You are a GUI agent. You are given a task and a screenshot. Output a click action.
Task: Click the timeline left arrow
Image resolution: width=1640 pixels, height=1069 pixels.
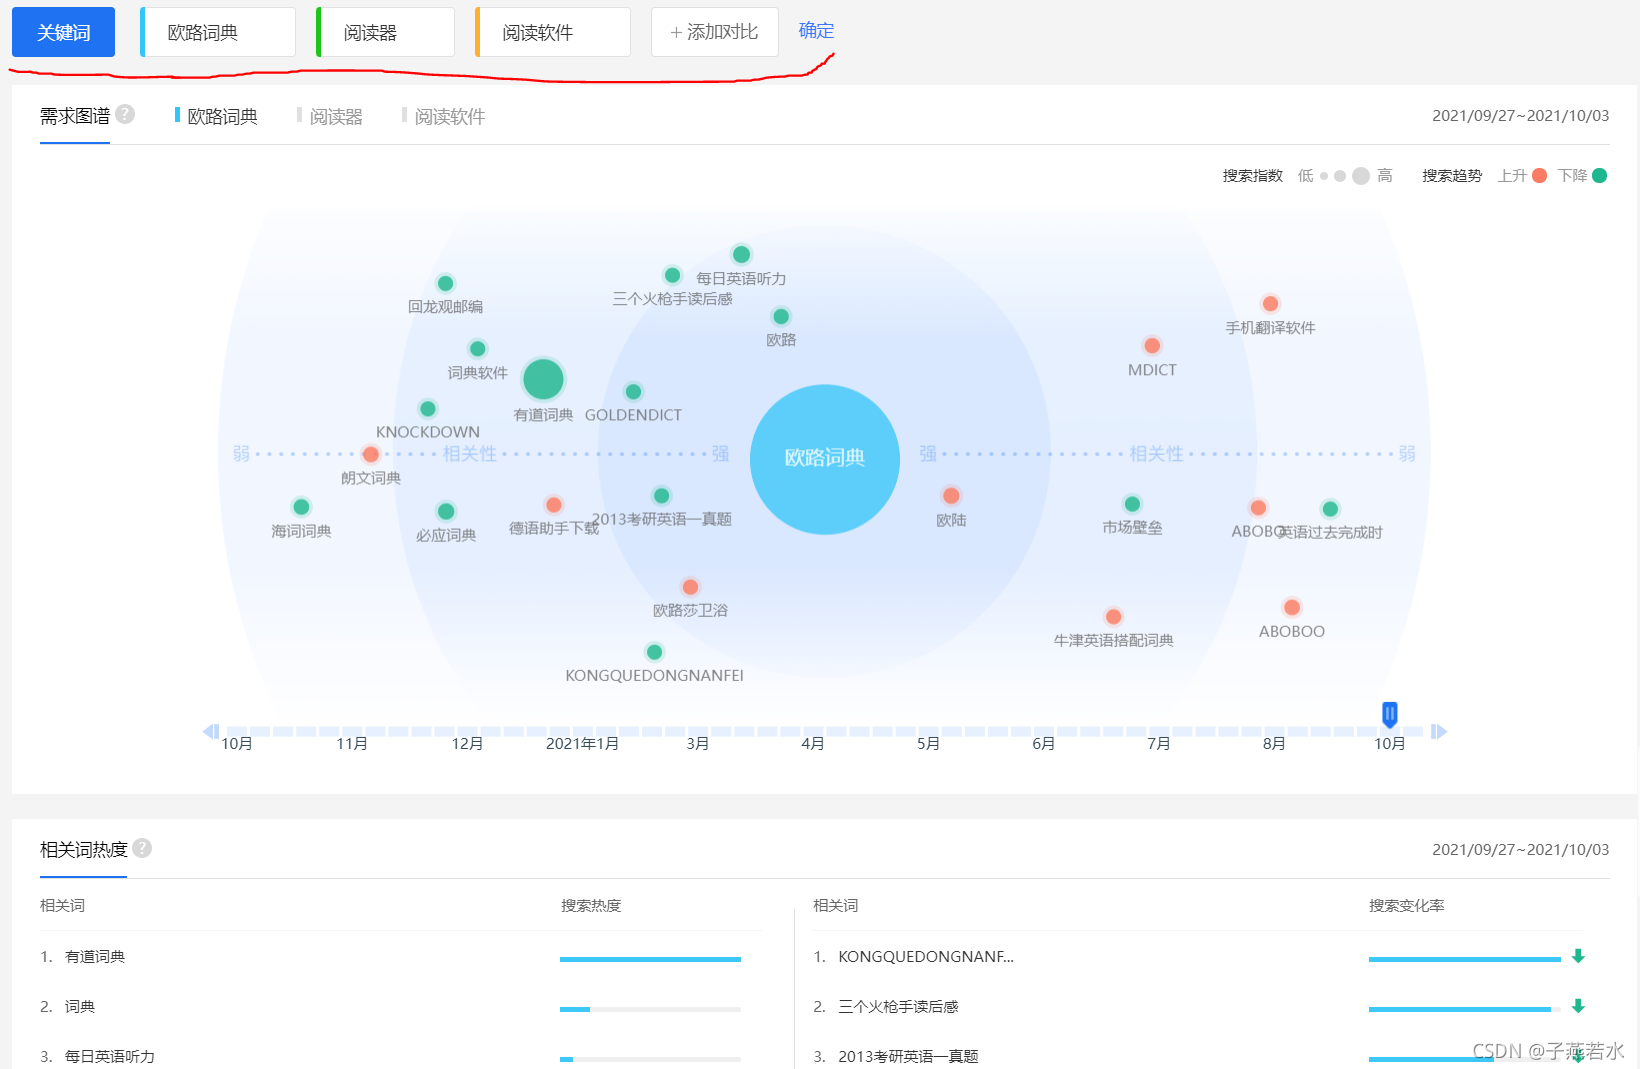coord(211,731)
